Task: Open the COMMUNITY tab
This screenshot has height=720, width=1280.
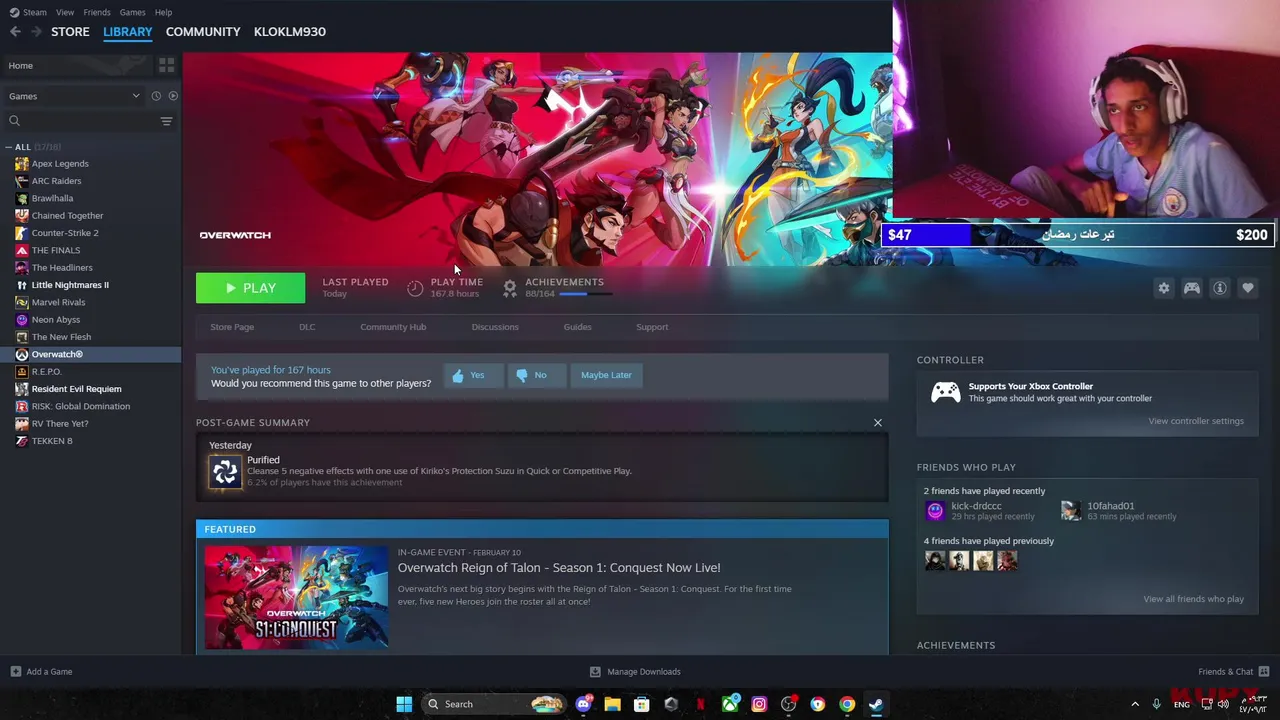Action: (x=203, y=32)
